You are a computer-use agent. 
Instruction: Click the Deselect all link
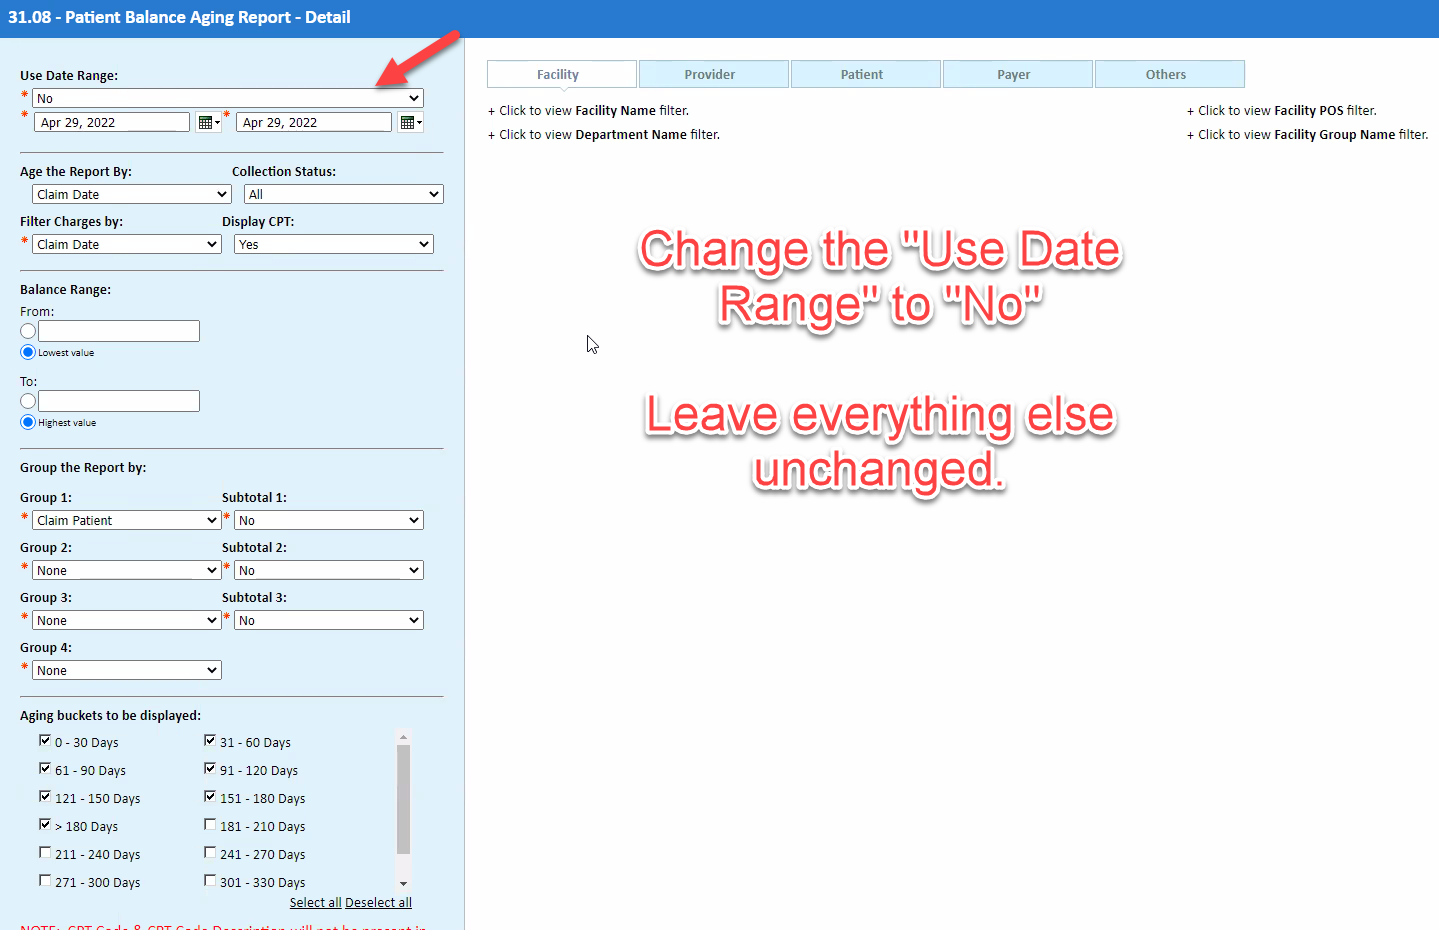pyautogui.click(x=378, y=902)
